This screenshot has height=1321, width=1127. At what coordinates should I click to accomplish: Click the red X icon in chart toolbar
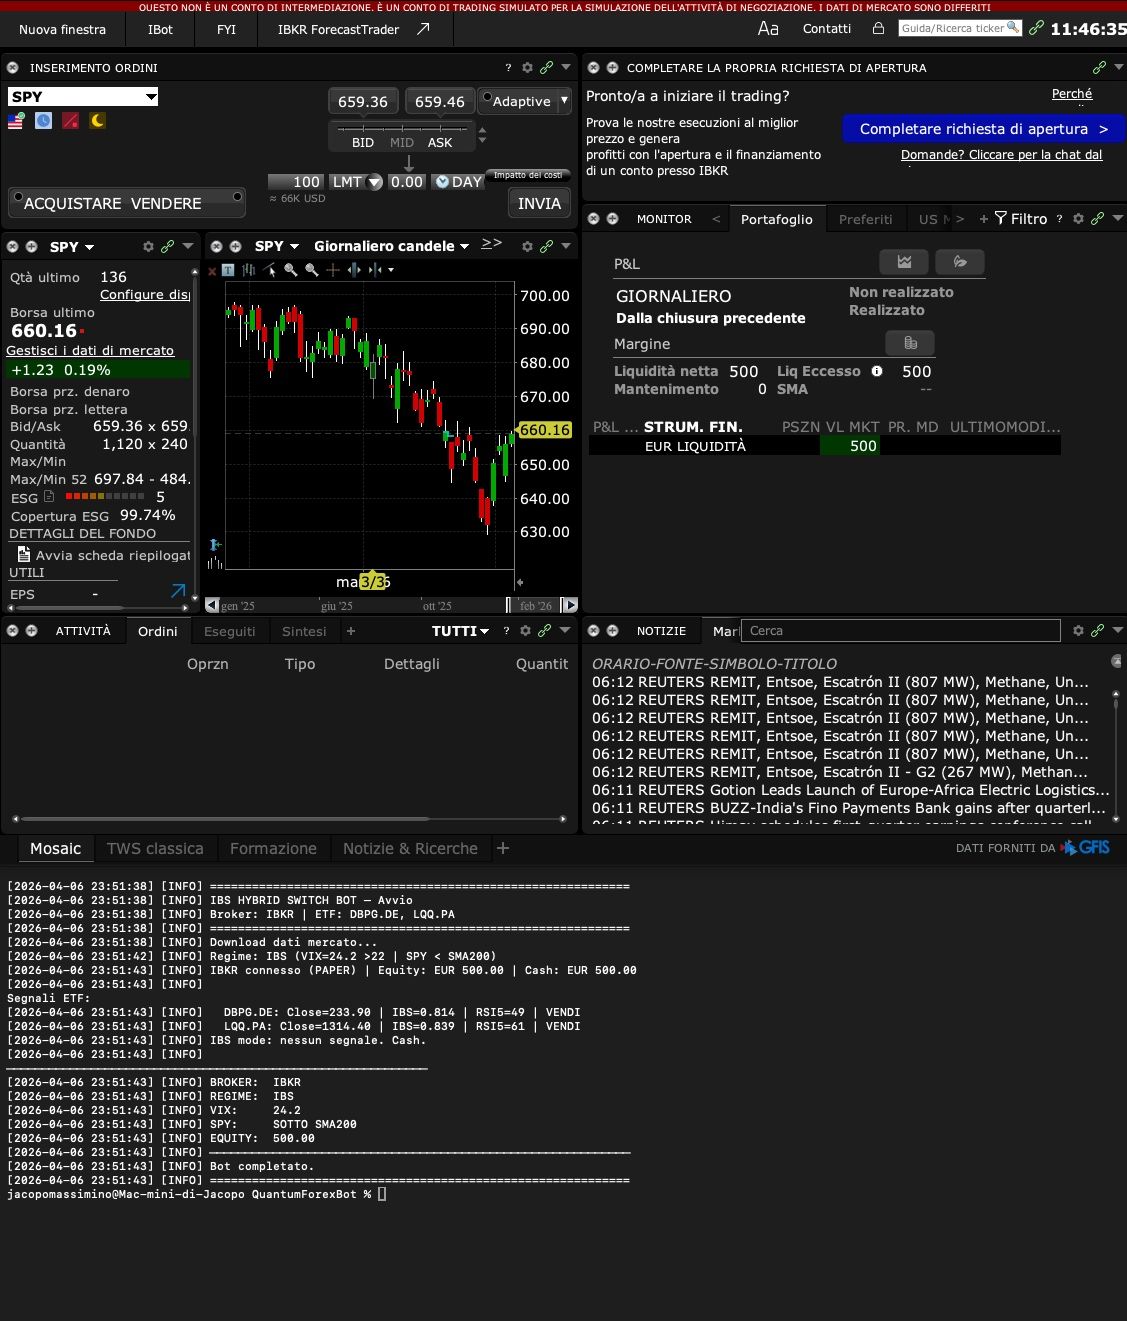[x=212, y=271]
